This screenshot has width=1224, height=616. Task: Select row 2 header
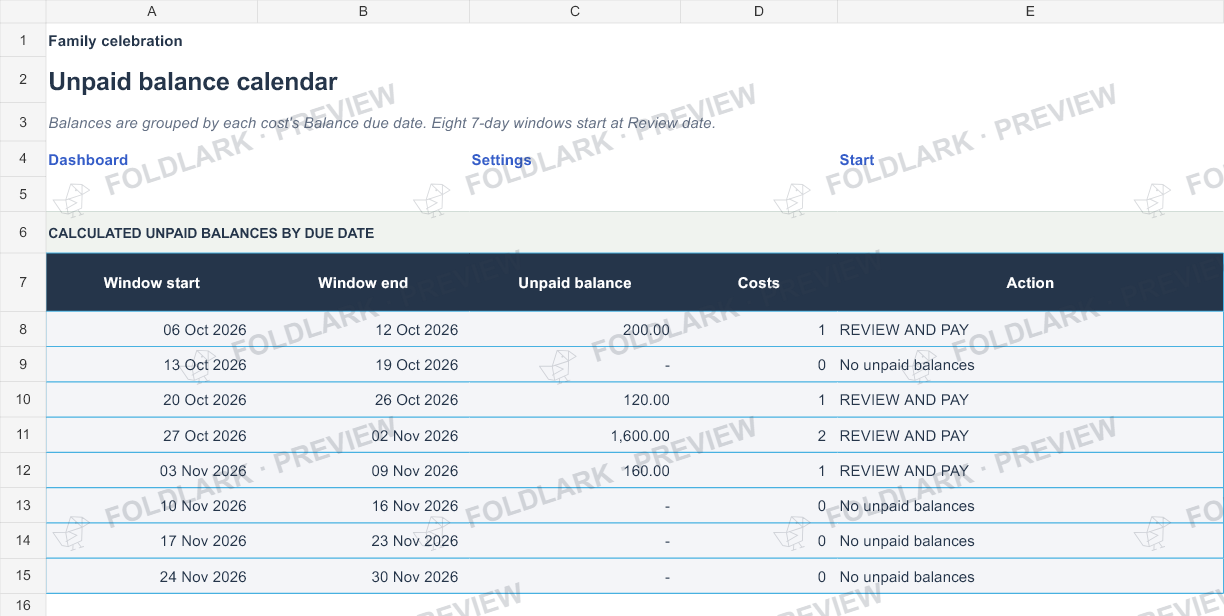pyautogui.click(x=23, y=80)
